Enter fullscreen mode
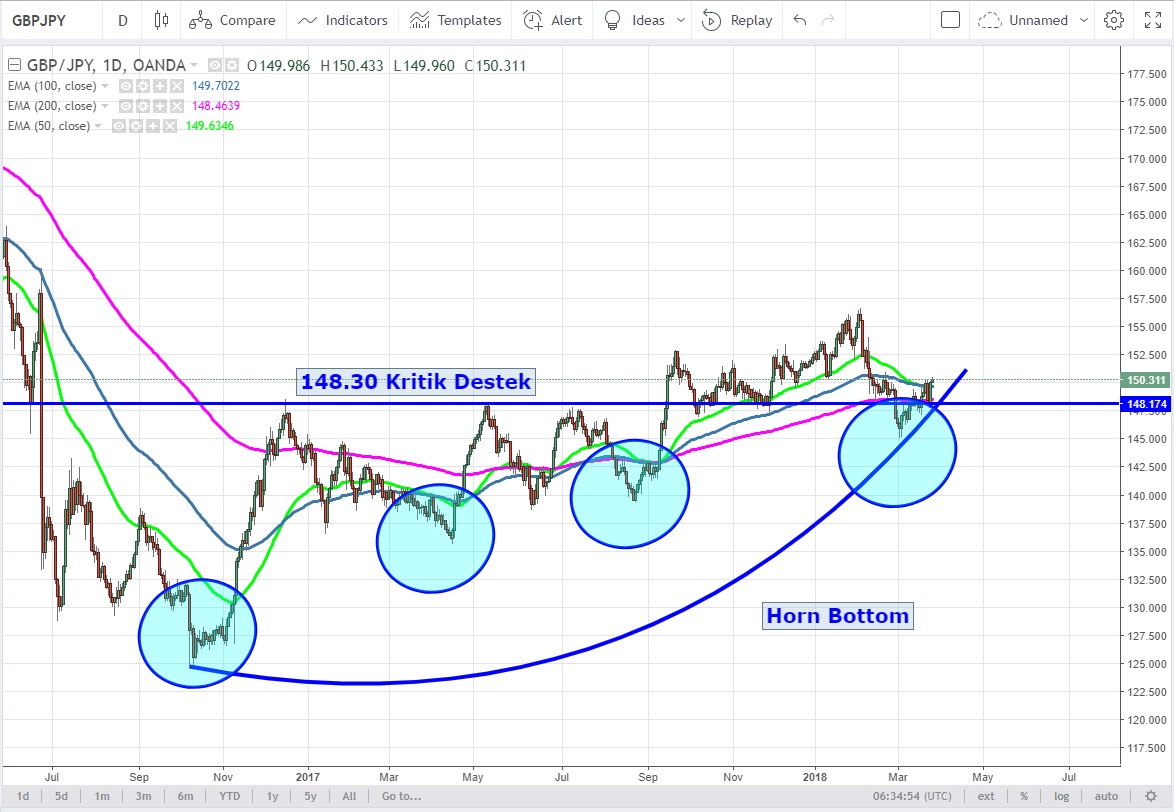This screenshot has height=812, width=1174. (x=1152, y=20)
